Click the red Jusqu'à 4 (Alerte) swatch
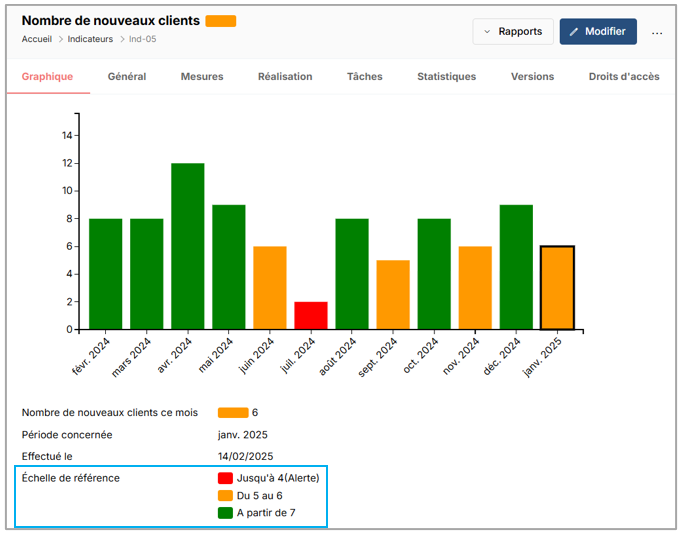Screen dimensions: 683x535 pyautogui.click(x=225, y=478)
